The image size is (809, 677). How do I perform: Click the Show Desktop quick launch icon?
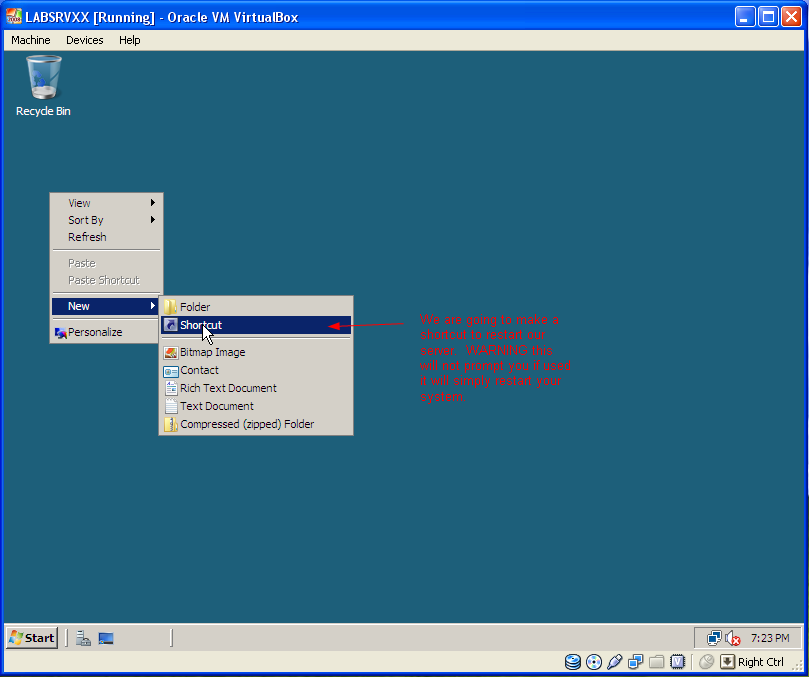point(106,638)
